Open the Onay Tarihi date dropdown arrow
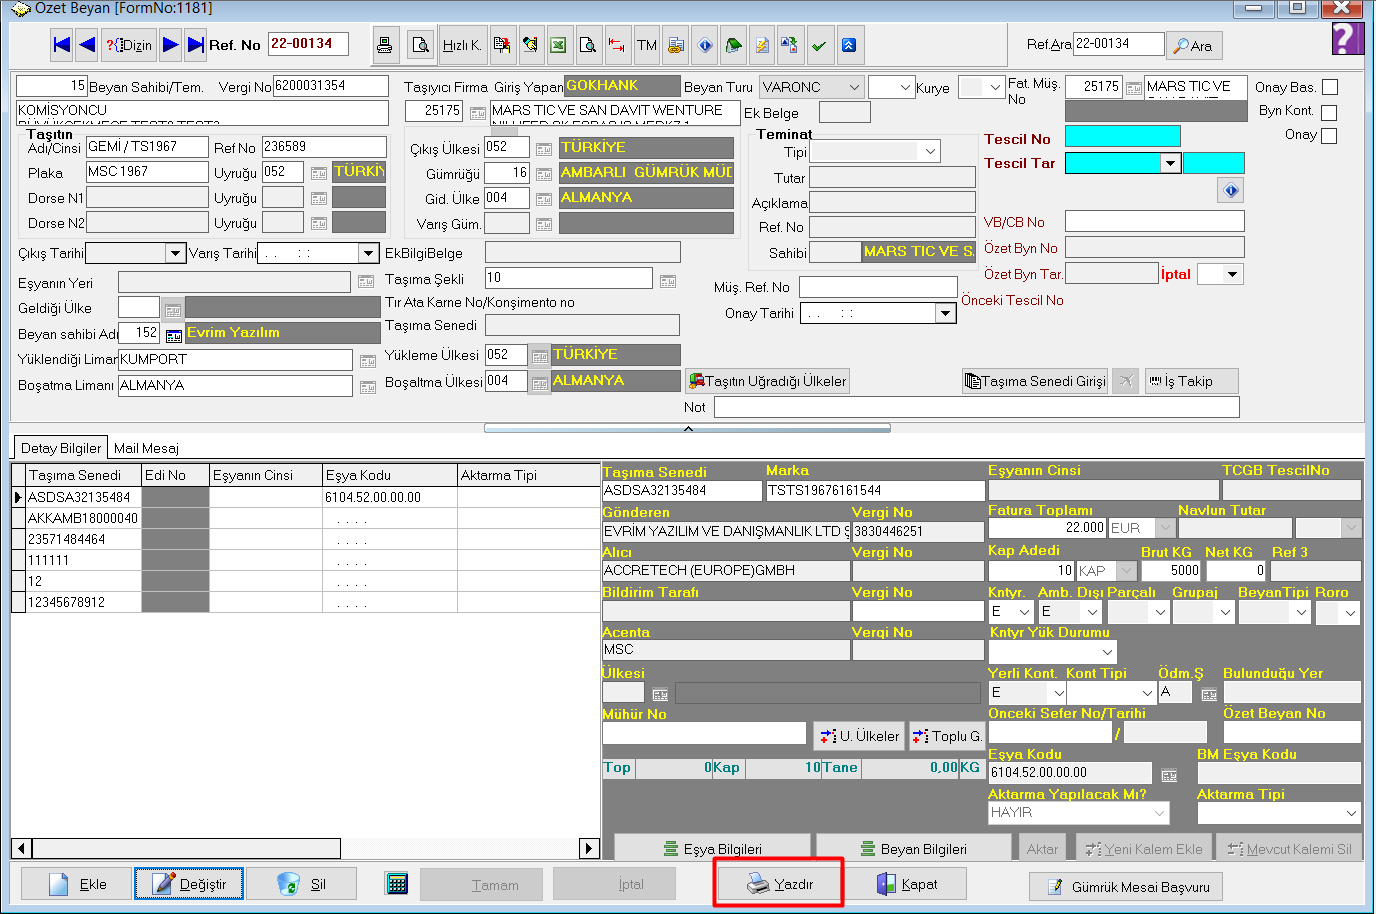This screenshot has height=914, width=1376. [x=945, y=314]
